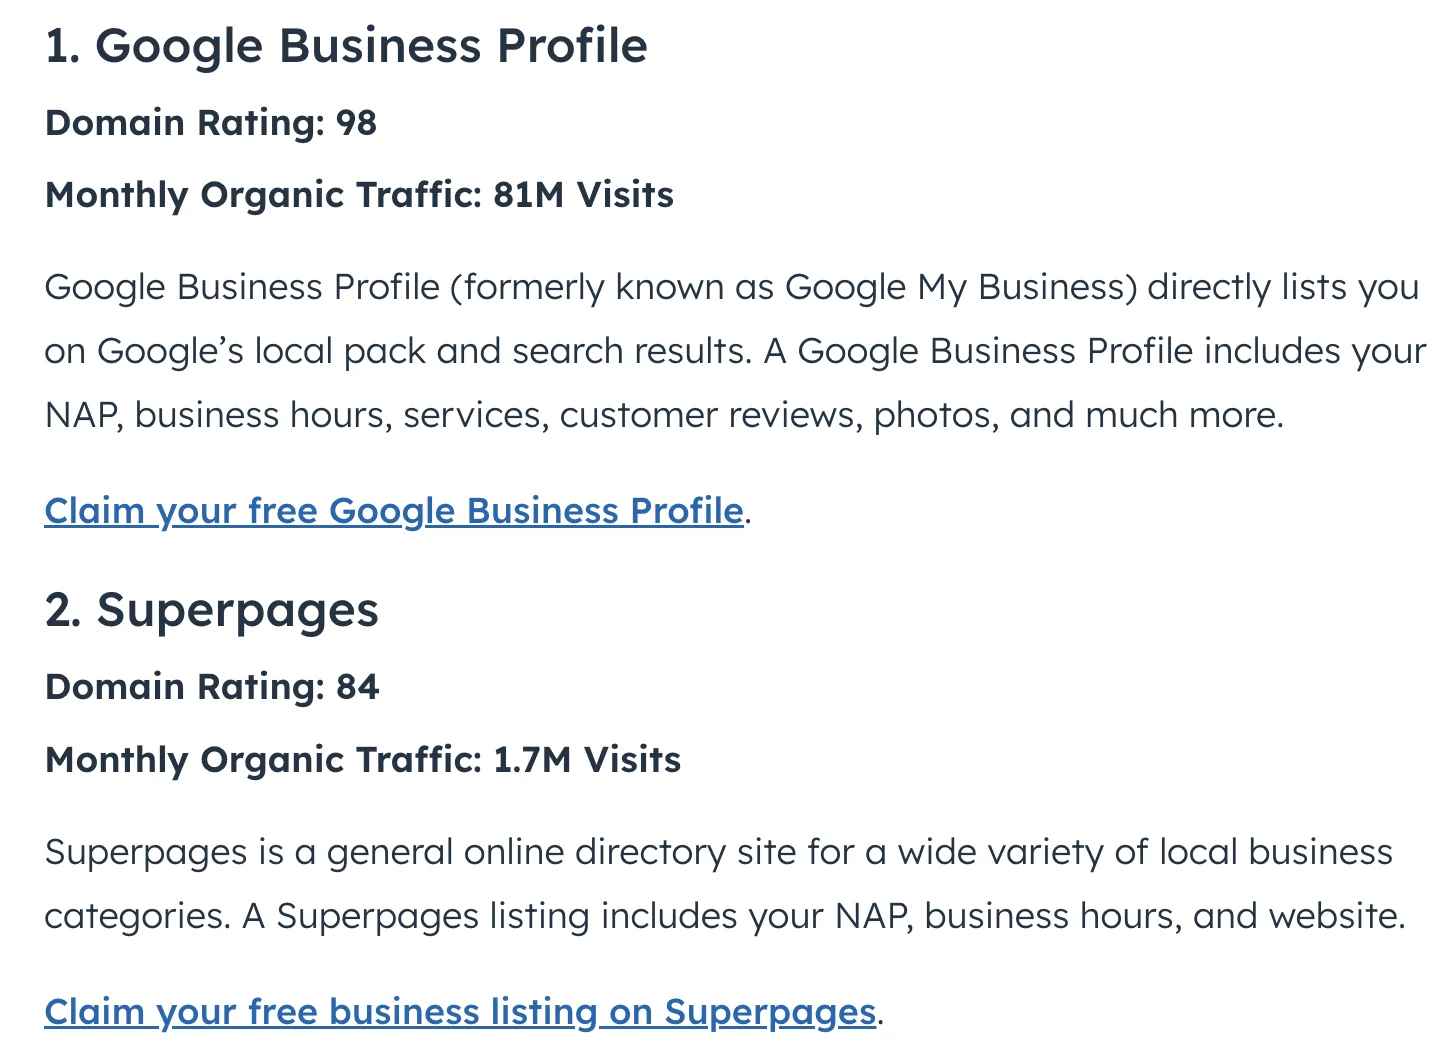Click the 'Monthly Organic Traffic: 1.7M Visits' line
This screenshot has width=1456, height=1054.
(x=363, y=760)
